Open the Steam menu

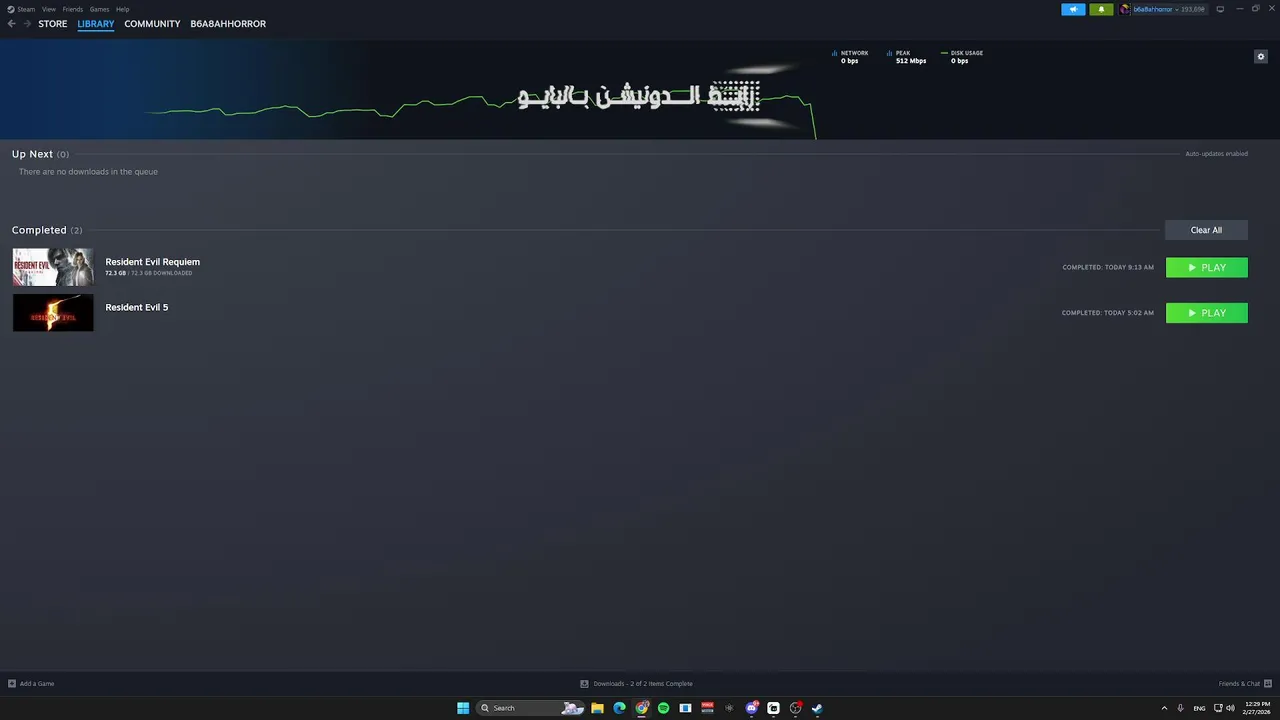click(21, 9)
